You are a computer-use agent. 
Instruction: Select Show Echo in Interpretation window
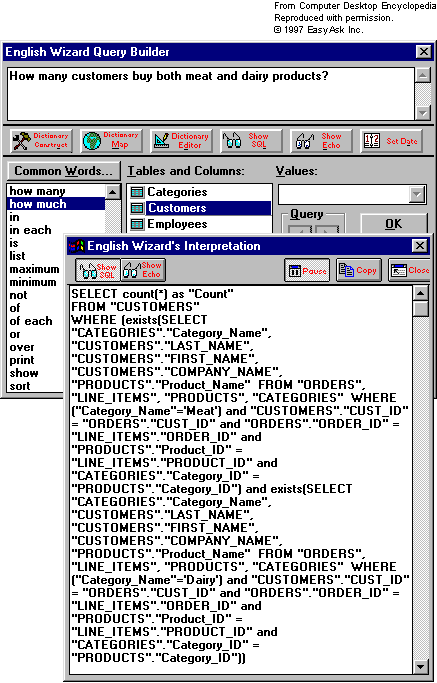pos(143,270)
